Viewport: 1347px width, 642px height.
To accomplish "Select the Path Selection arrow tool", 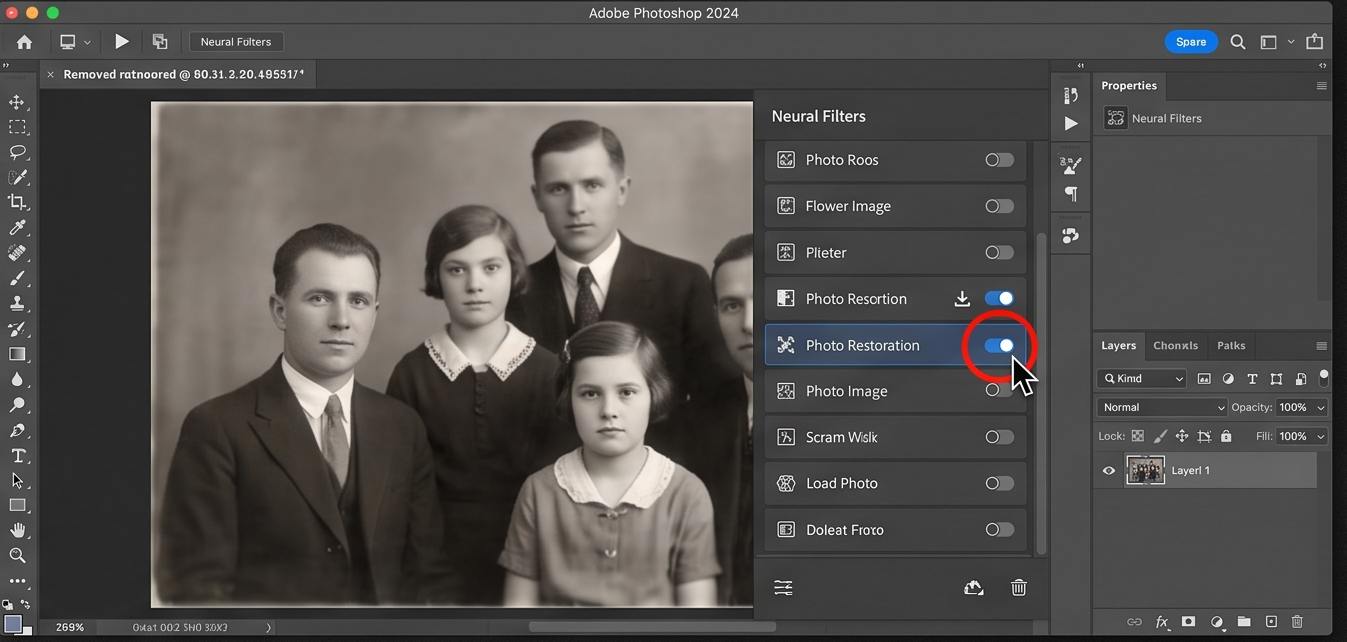I will (17, 480).
